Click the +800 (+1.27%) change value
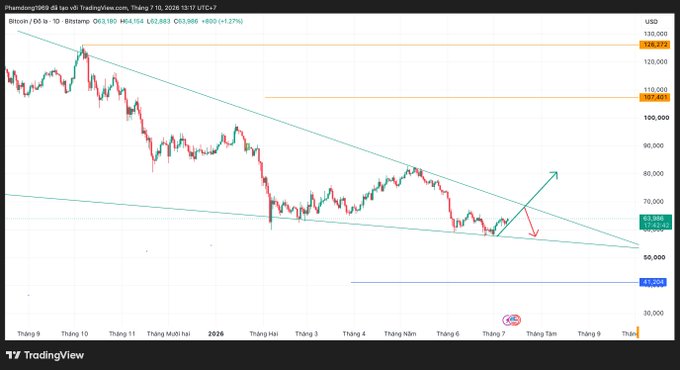Viewport: 680px width, 370px height. tap(222, 21)
